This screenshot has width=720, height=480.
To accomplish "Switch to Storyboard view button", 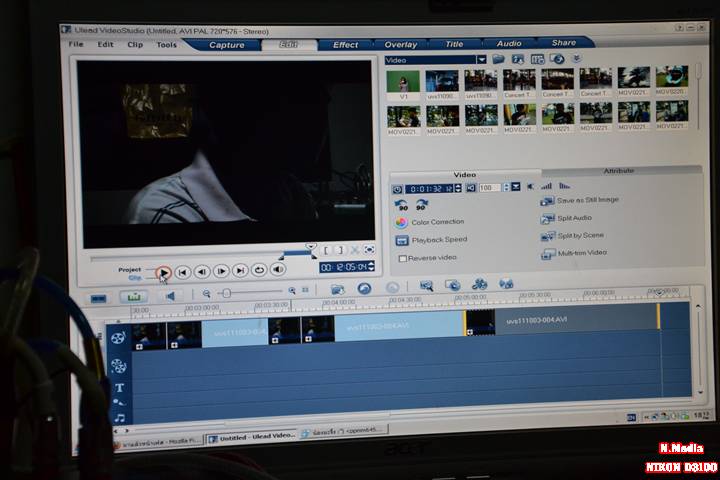I will tap(99, 299).
